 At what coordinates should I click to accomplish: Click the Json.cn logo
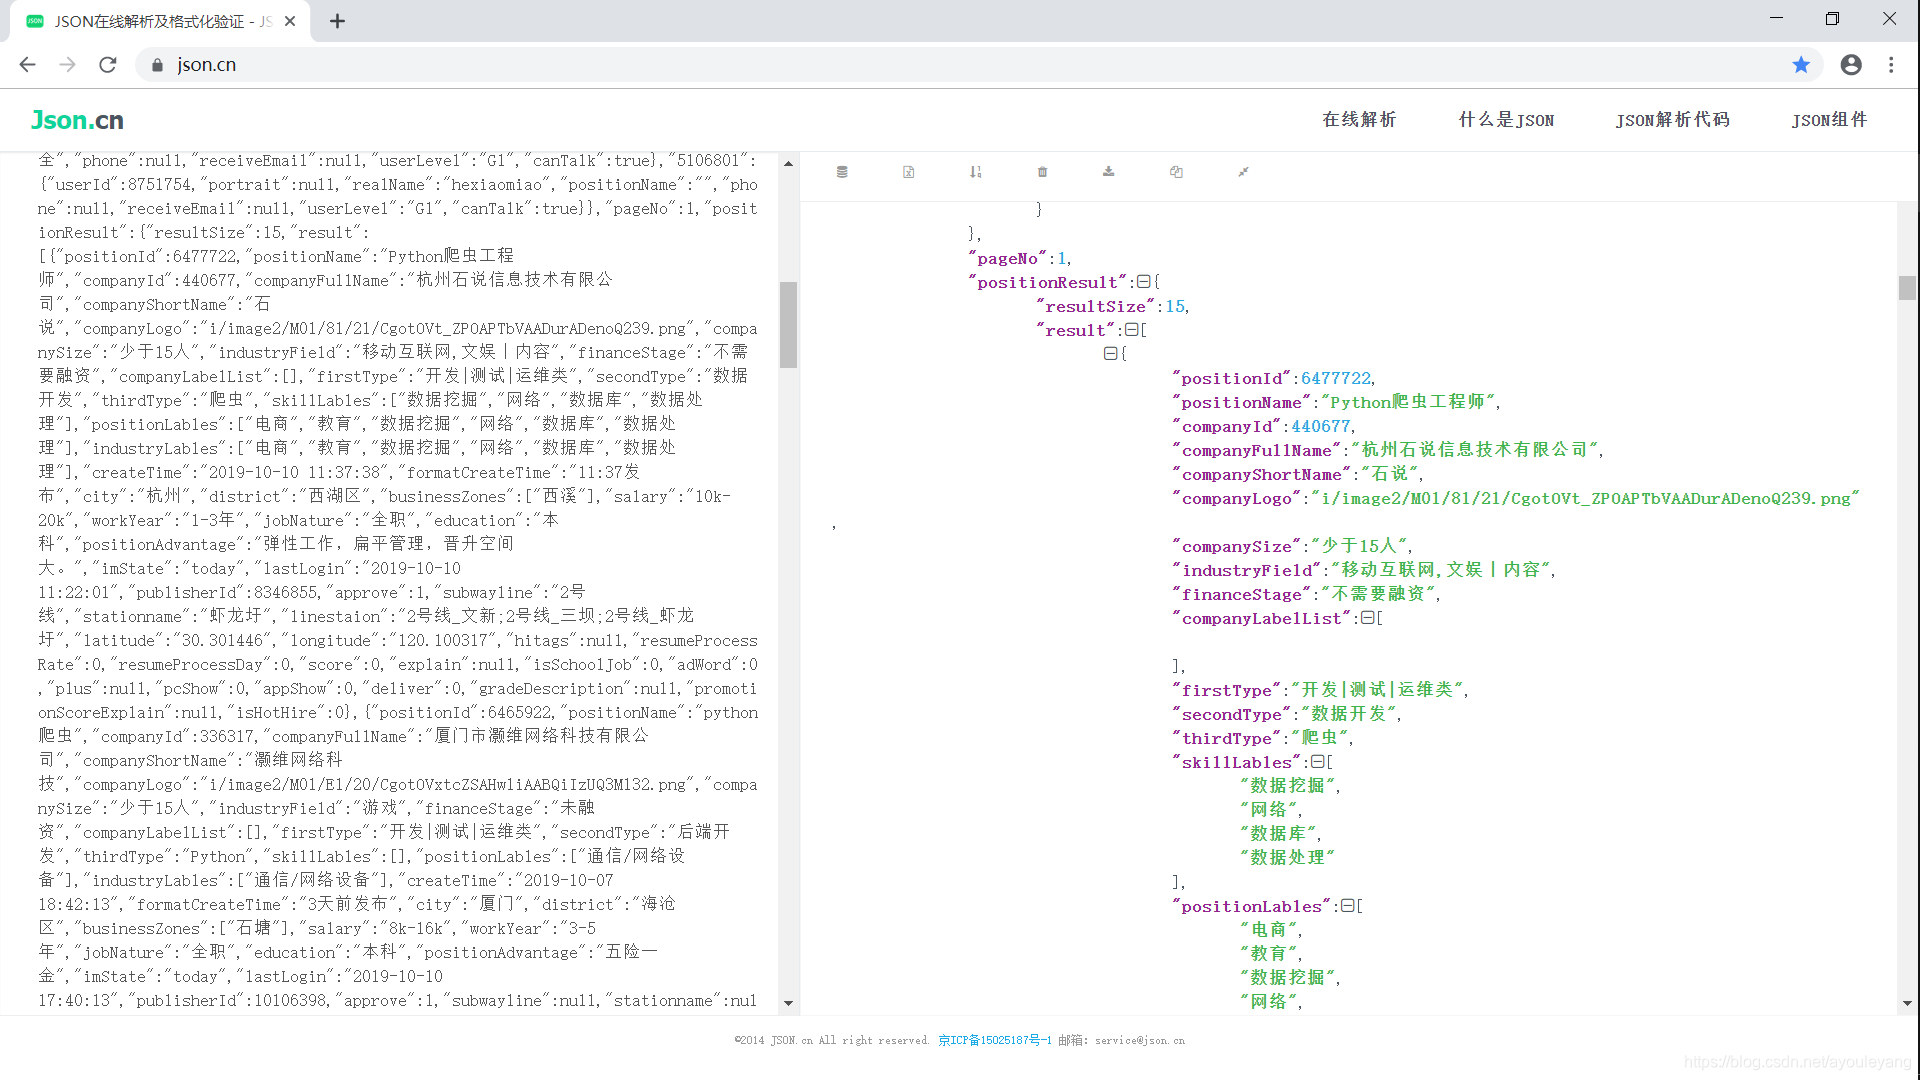pyautogui.click(x=77, y=120)
